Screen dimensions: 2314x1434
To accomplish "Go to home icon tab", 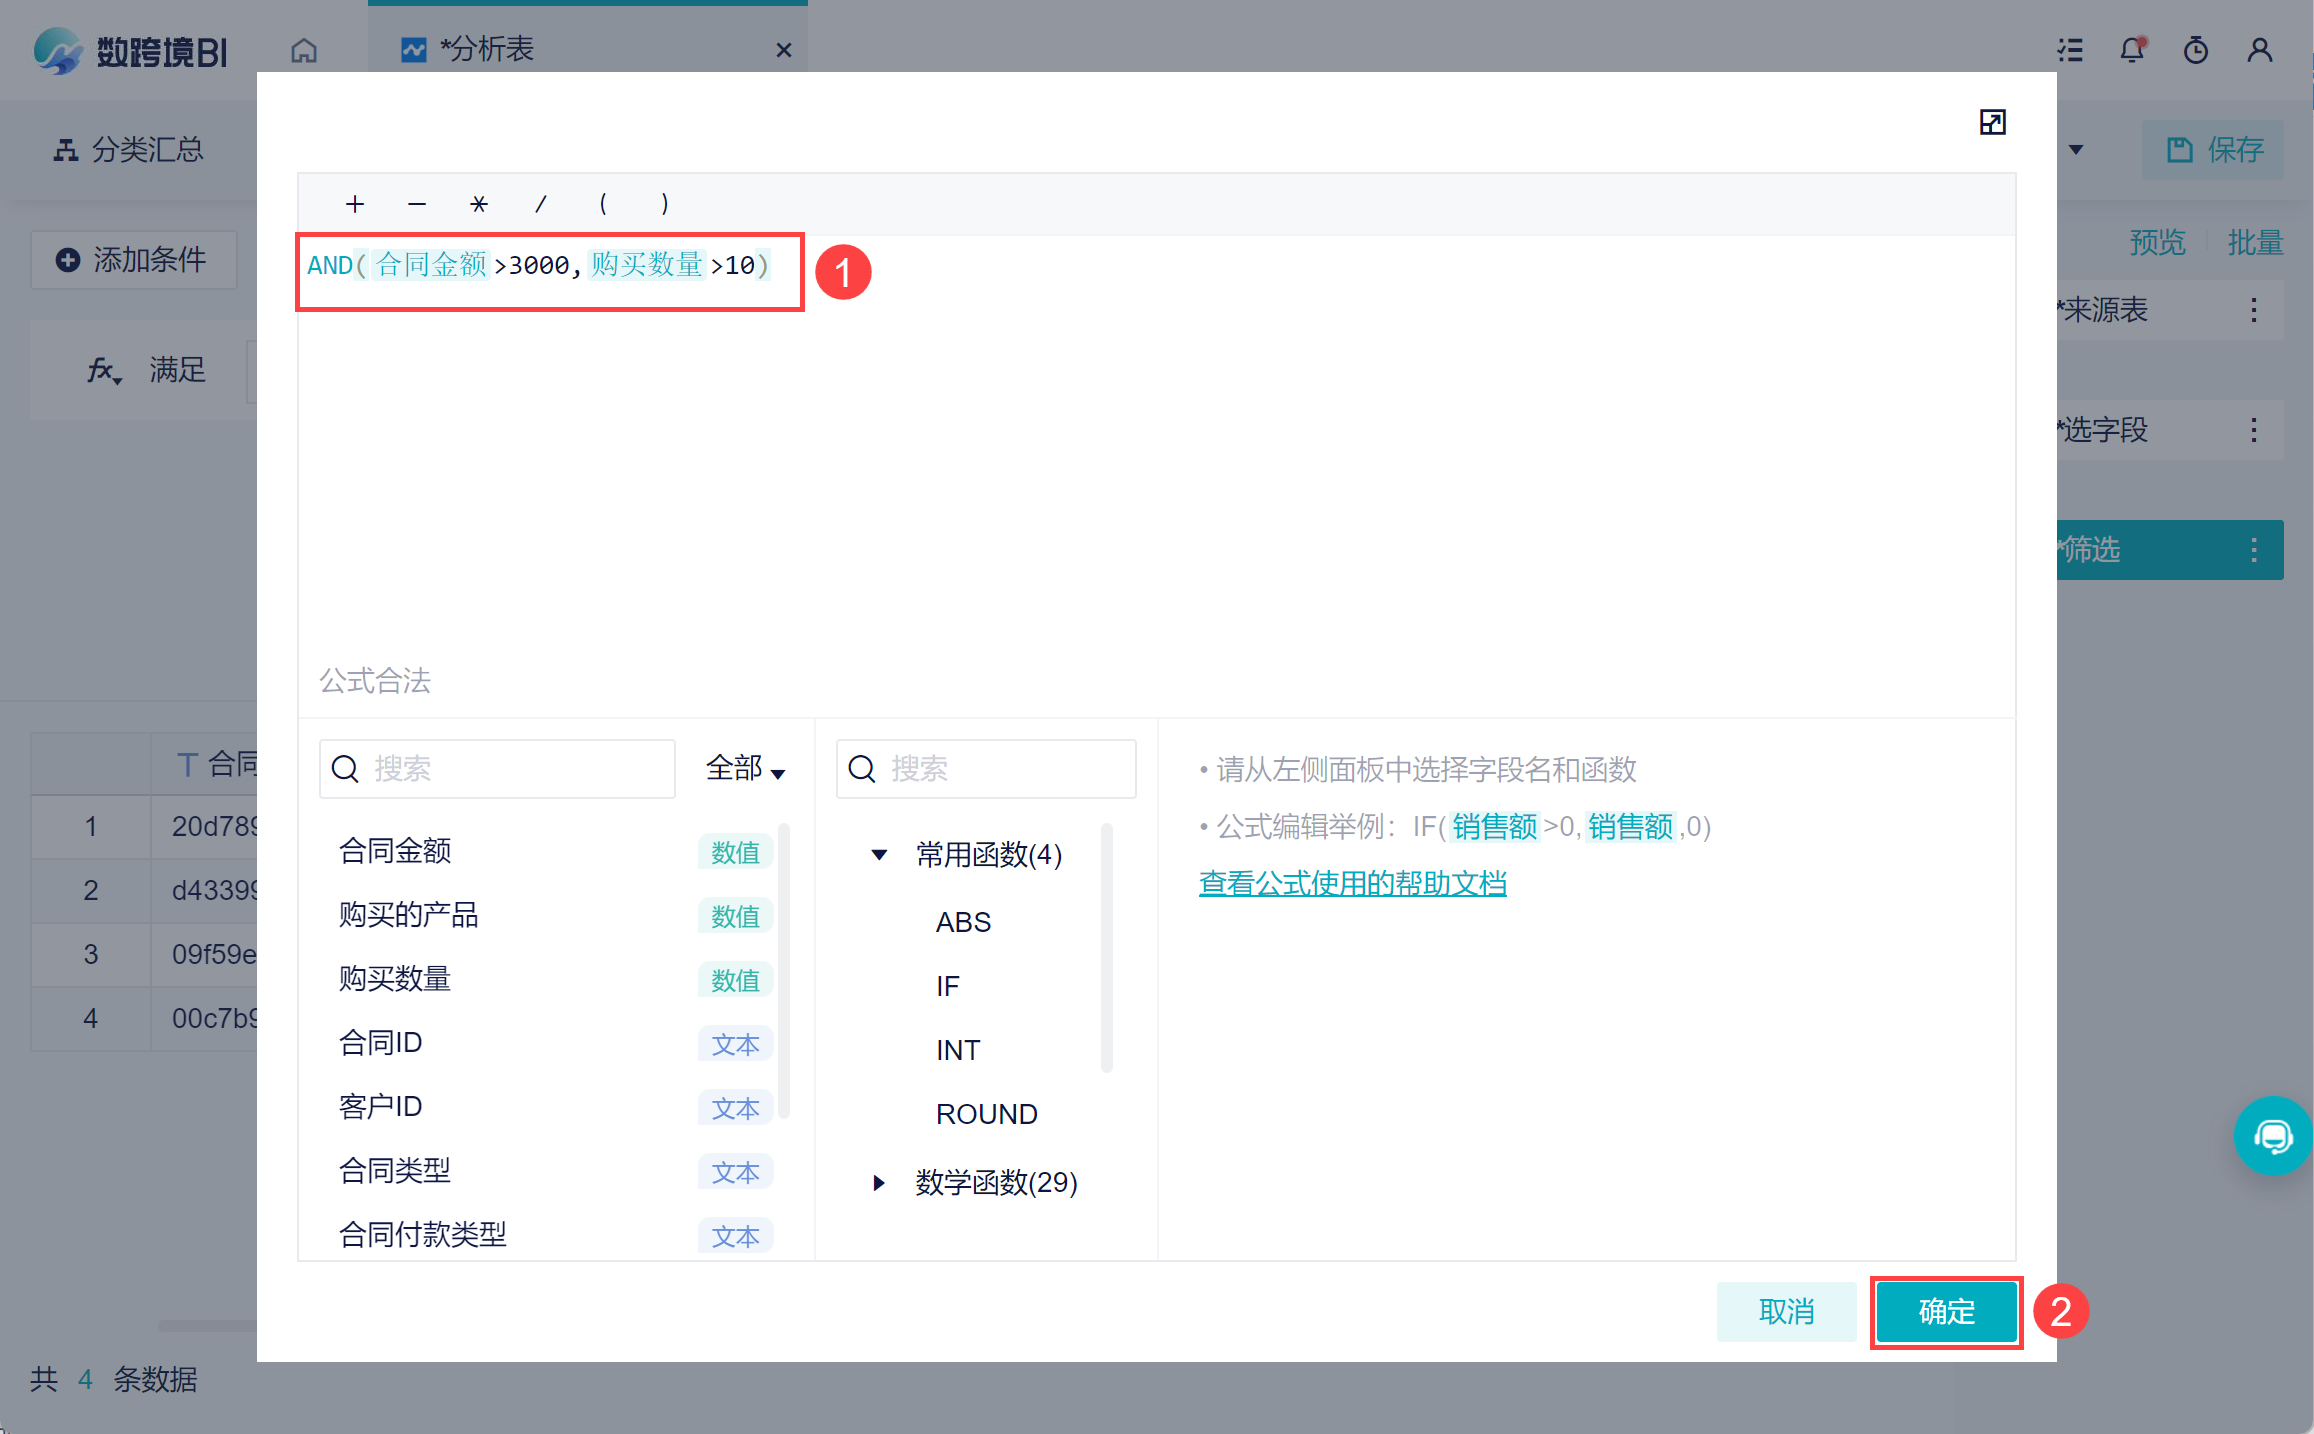I will pos(304,50).
